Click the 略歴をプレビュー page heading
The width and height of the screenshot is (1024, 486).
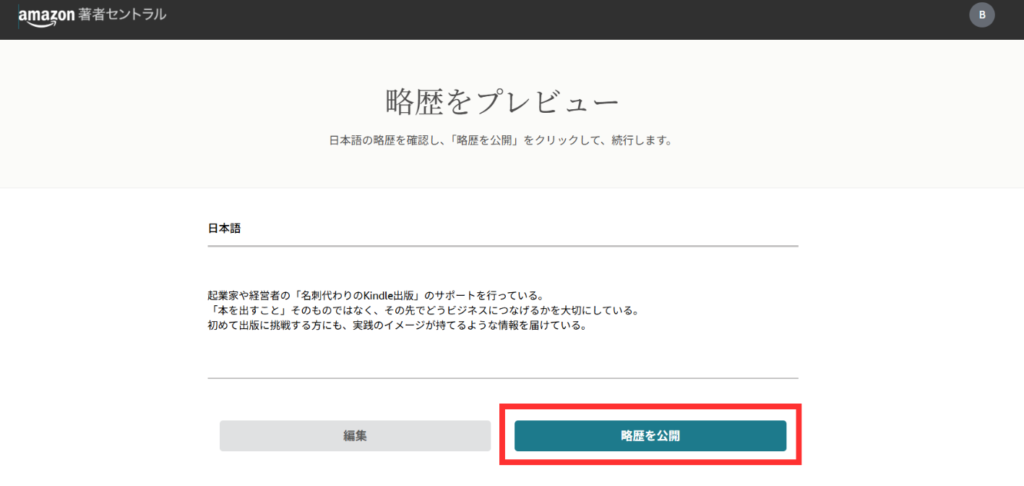click(501, 102)
